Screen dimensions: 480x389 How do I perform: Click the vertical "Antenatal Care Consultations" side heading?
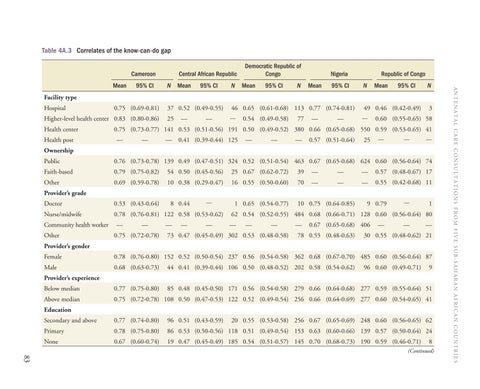[455, 225]
